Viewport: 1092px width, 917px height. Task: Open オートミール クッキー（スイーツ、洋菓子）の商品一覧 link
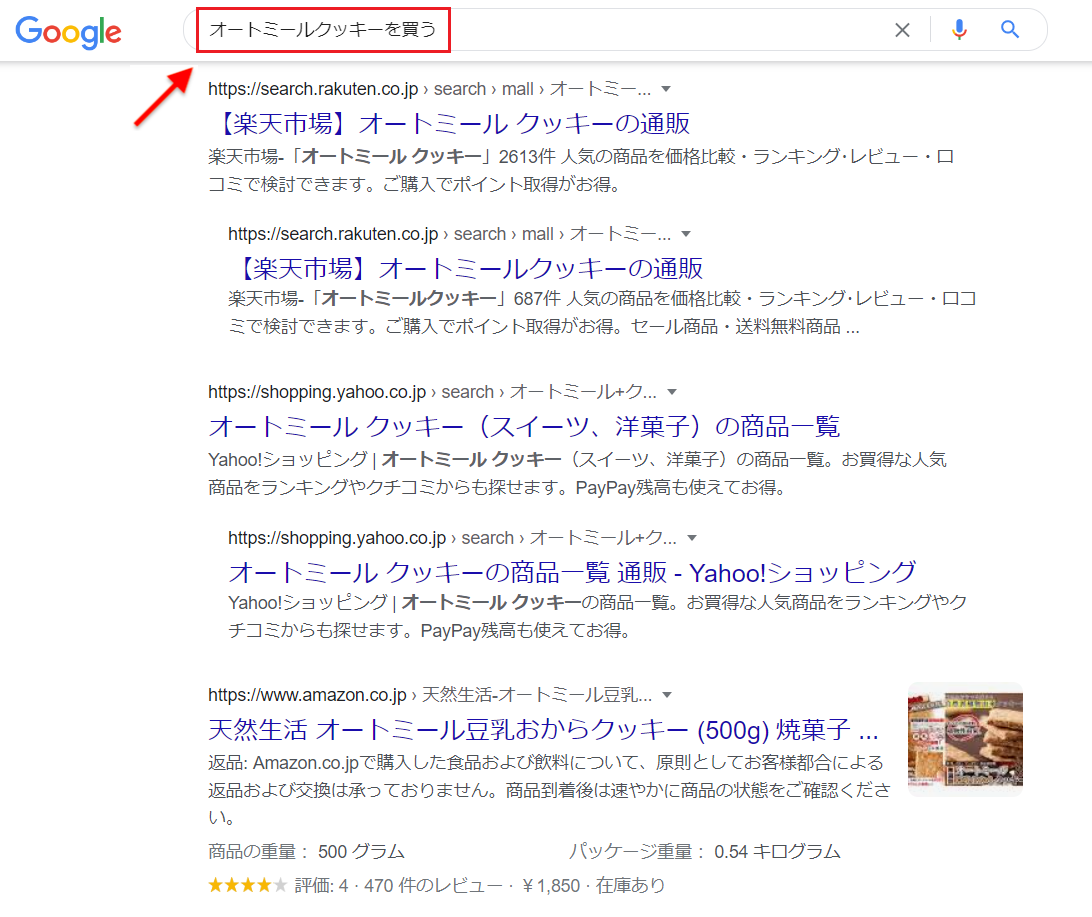point(524,426)
